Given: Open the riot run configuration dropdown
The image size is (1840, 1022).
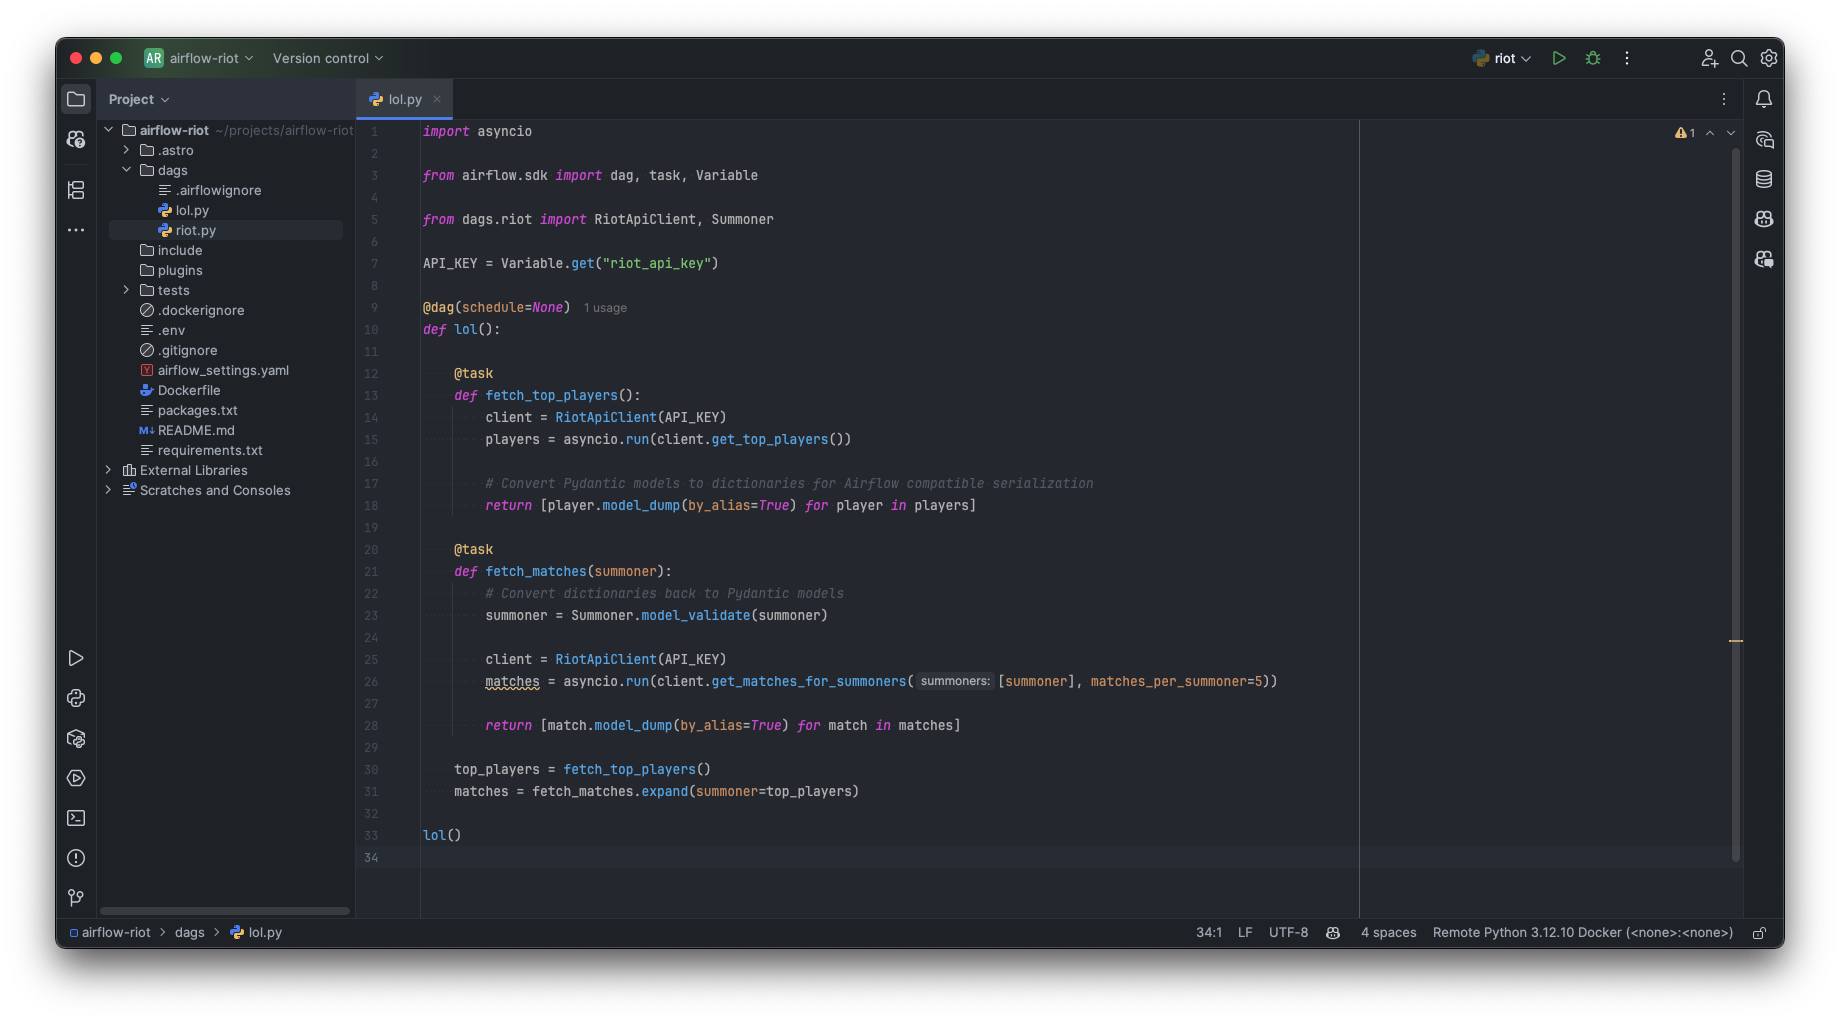Looking at the screenshot, I should click(x=1502, y=59).
